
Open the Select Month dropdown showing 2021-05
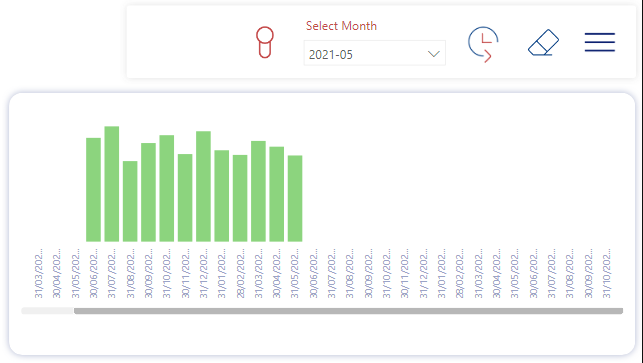(374, 53)
